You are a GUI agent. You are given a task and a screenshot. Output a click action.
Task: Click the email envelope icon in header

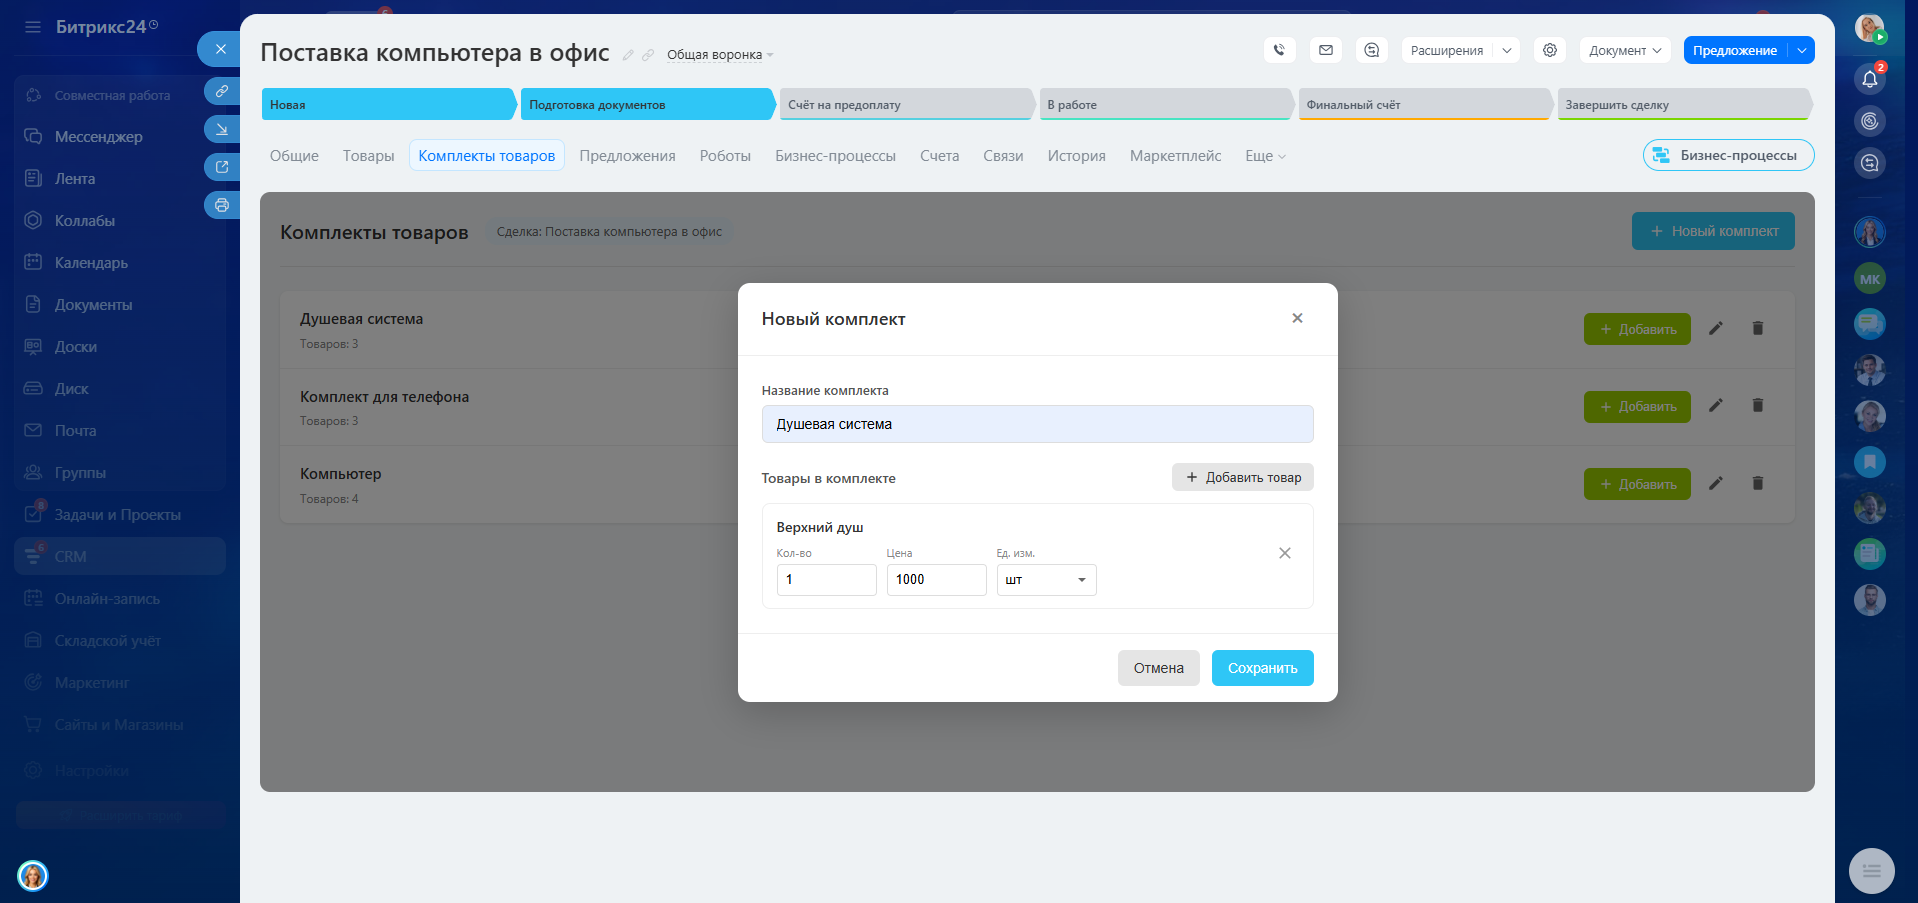pyautogui.click(x=1325, y=50)
